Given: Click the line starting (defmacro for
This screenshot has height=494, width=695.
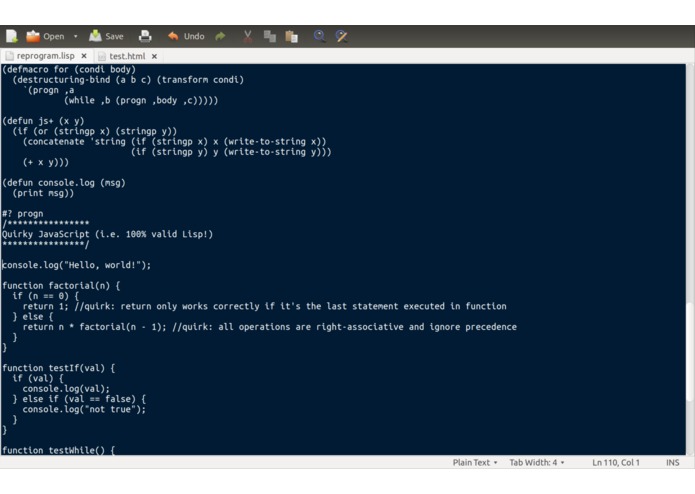Looking at the screenshot, I should [69, 69].
